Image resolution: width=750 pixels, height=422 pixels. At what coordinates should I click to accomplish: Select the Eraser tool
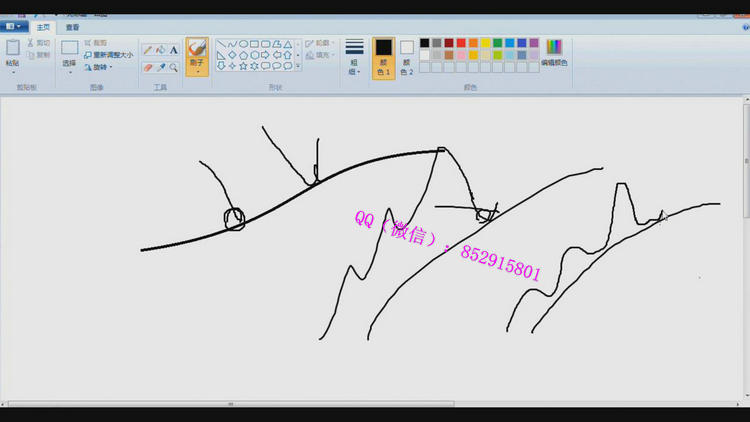point(147,67)
